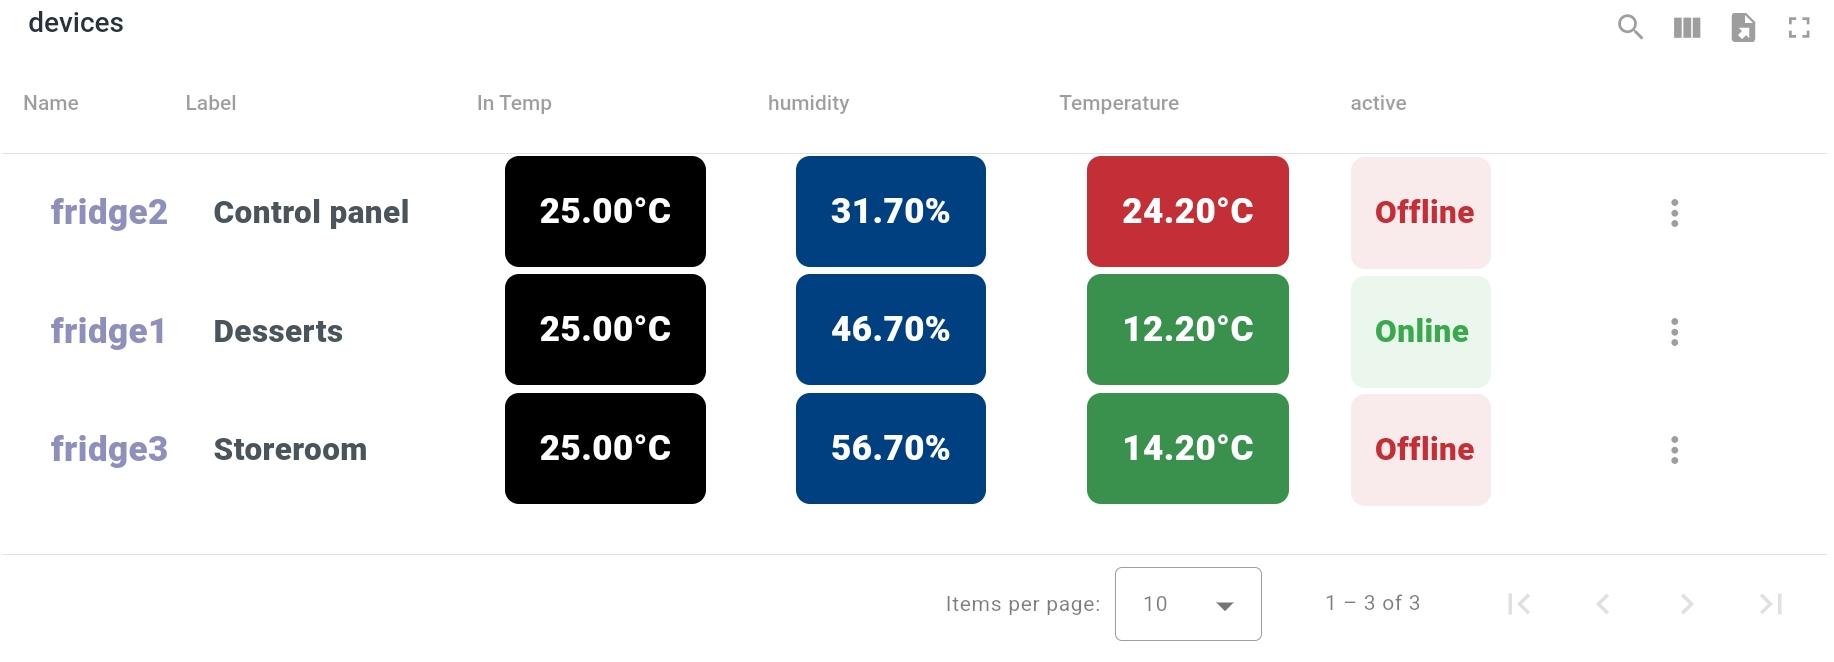The height and width of the screenshot is (662, 1834).
Task: Click the export data icon
Action: point(1743,27)
